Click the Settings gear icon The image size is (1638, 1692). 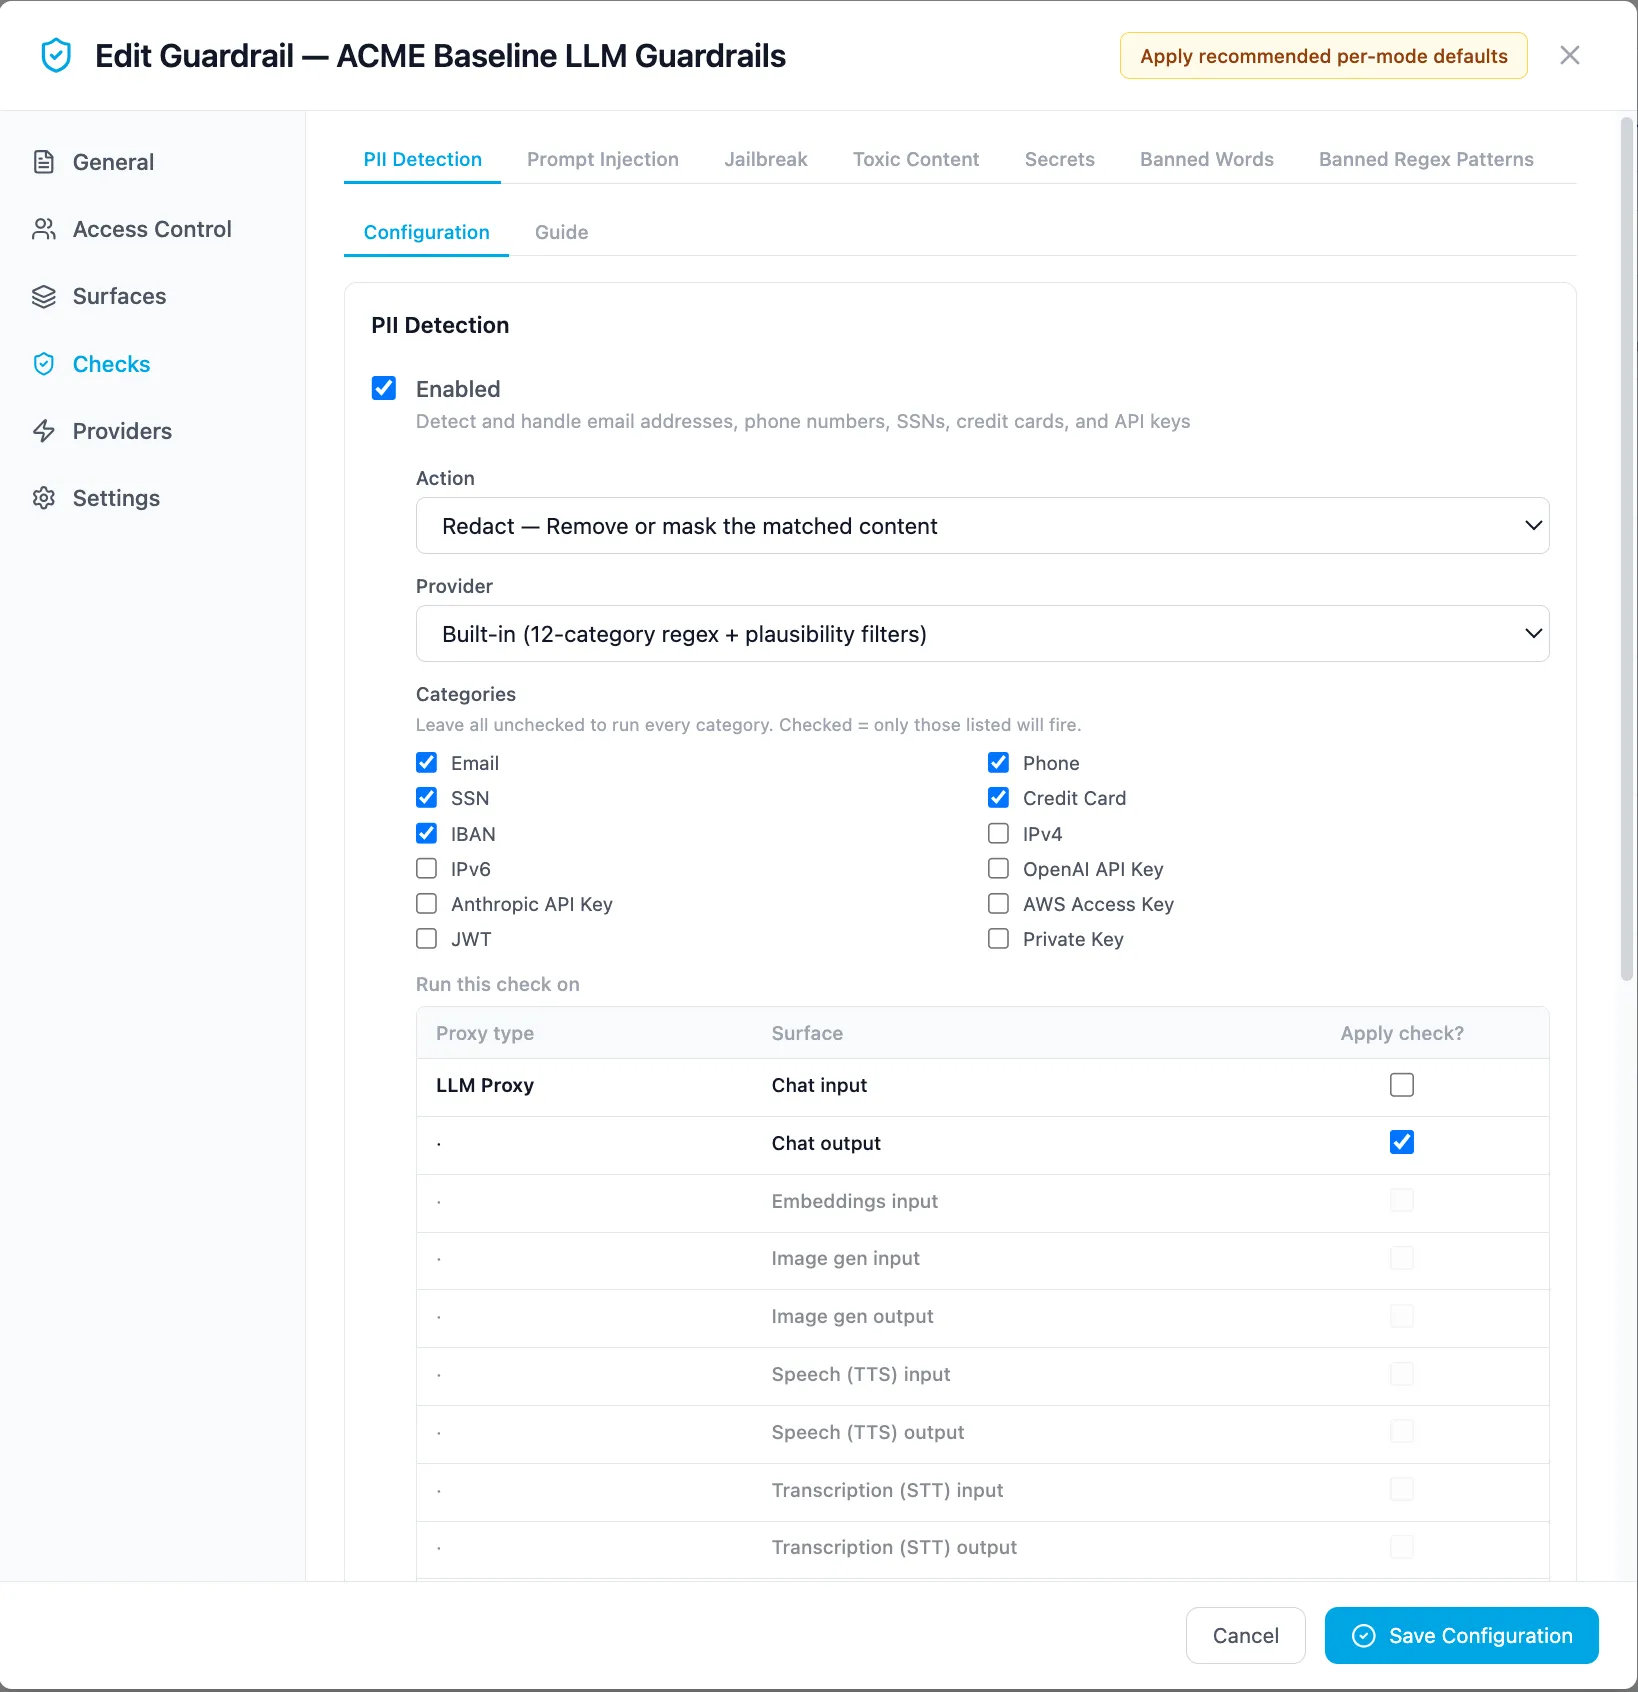coord(44,498)
